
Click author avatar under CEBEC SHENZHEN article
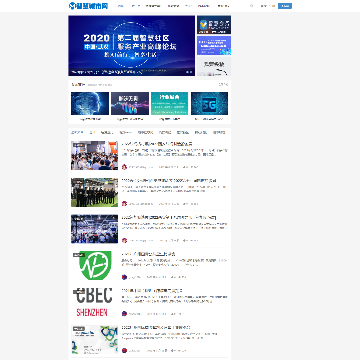tap(124, 313)
